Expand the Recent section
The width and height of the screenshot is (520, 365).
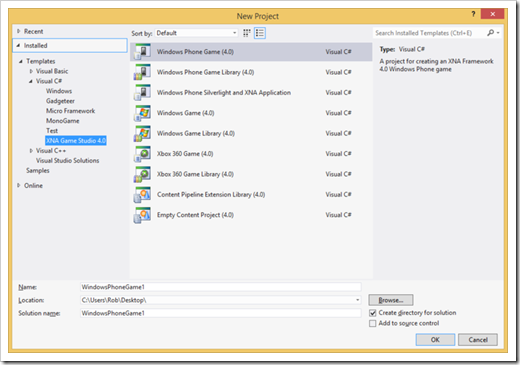coord(19,31)
